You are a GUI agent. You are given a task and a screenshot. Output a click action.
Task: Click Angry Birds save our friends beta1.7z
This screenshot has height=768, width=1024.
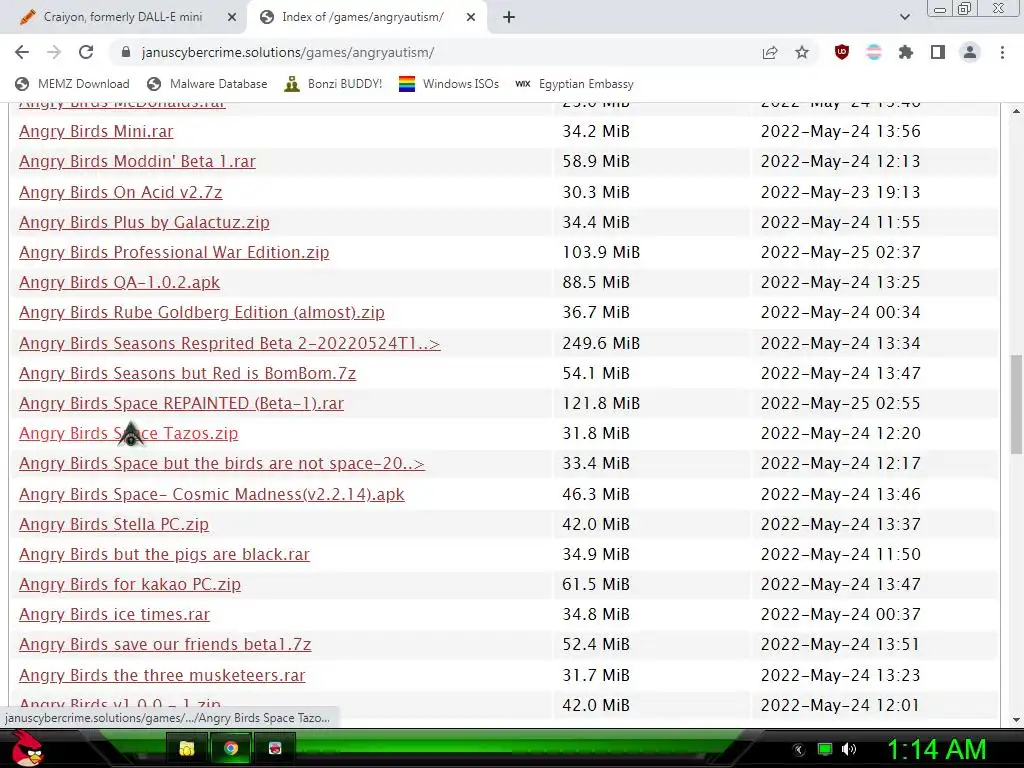(165, 644)
